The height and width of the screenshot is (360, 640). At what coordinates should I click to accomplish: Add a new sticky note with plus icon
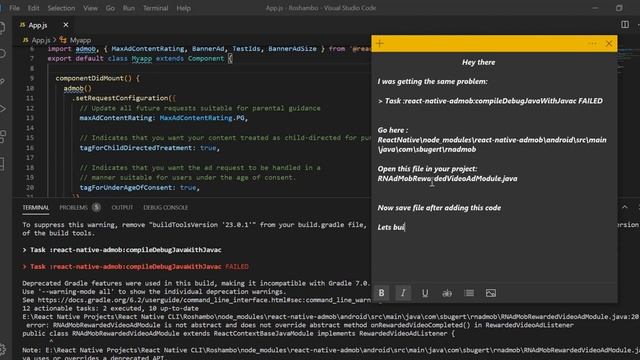[x=380, y=43]
